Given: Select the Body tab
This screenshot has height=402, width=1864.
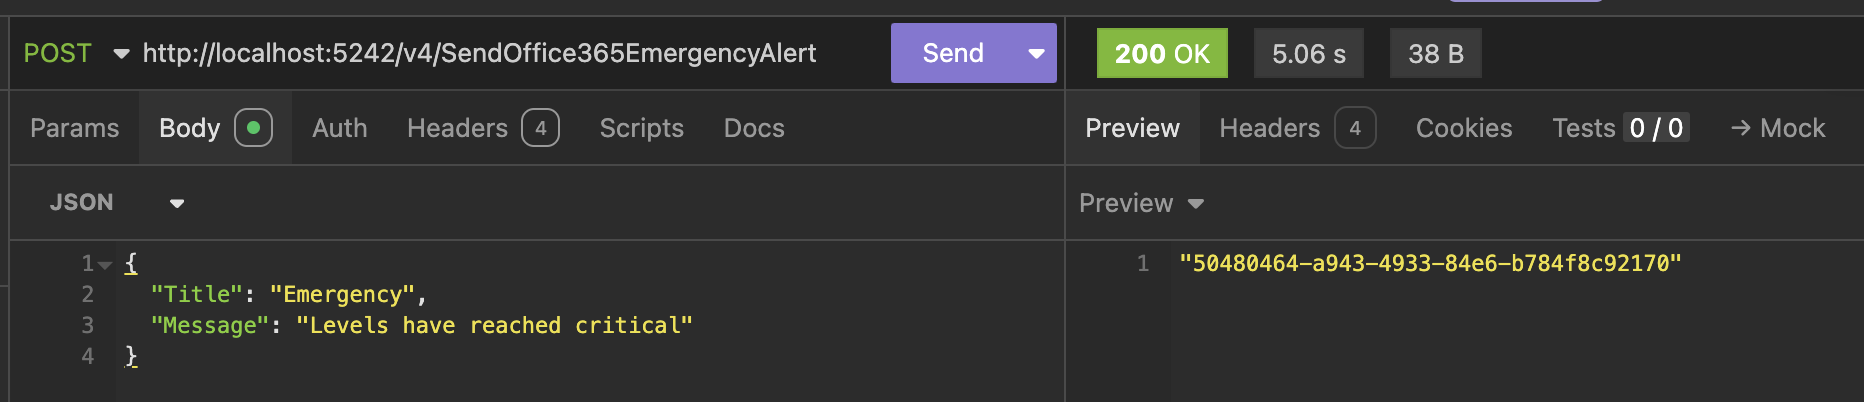Looking at the screenshot, I should click(189, 128).
